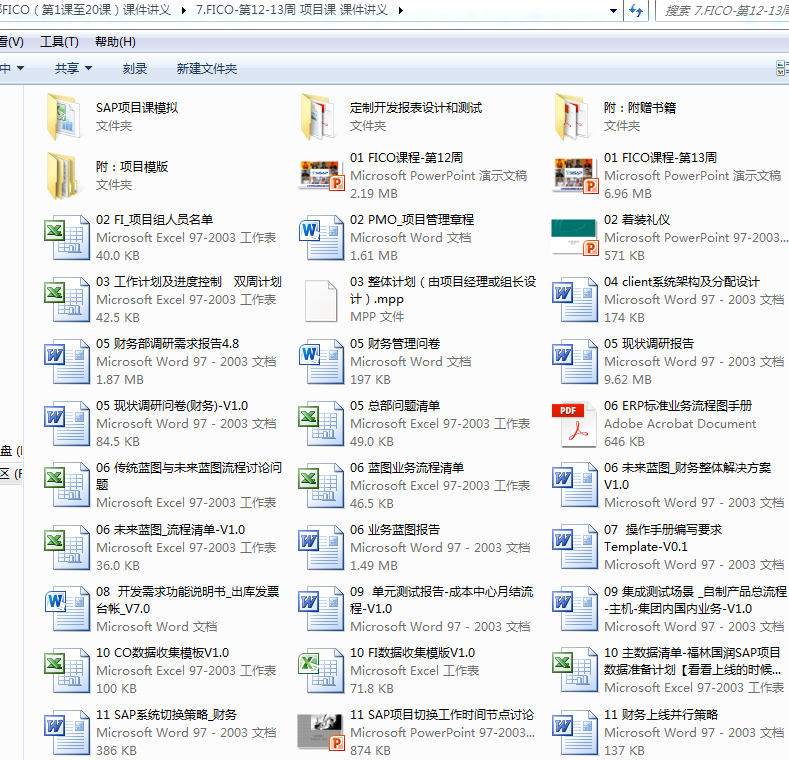Select Word icon for 02 PMO_项目管理章程
The height and width of the screenshot is (760, 789).
coord(321,238)
